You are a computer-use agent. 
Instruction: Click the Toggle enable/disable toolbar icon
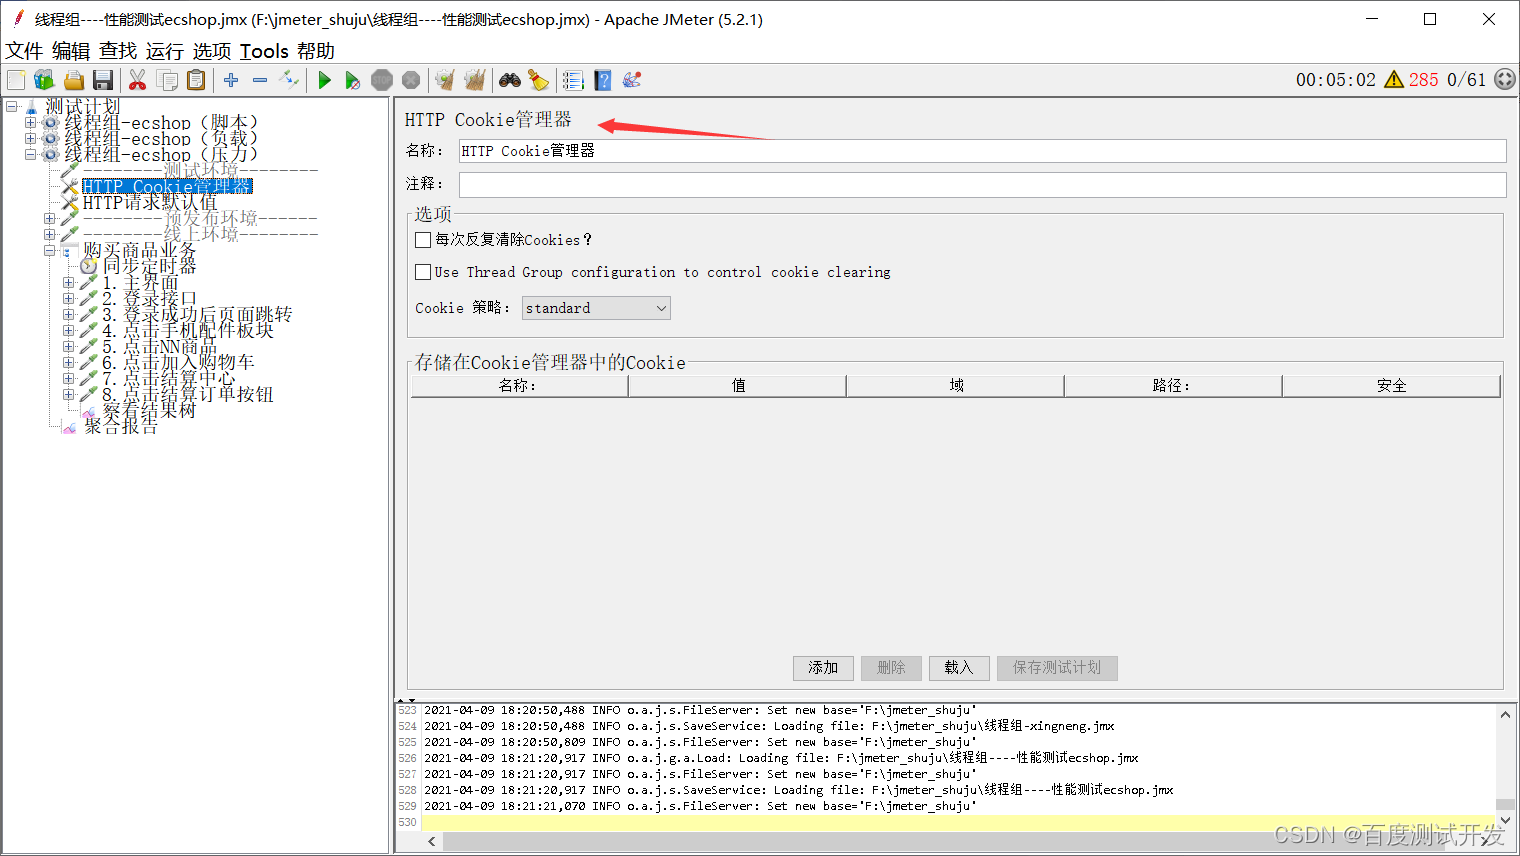pyautogui.click(x=289, y=80)
